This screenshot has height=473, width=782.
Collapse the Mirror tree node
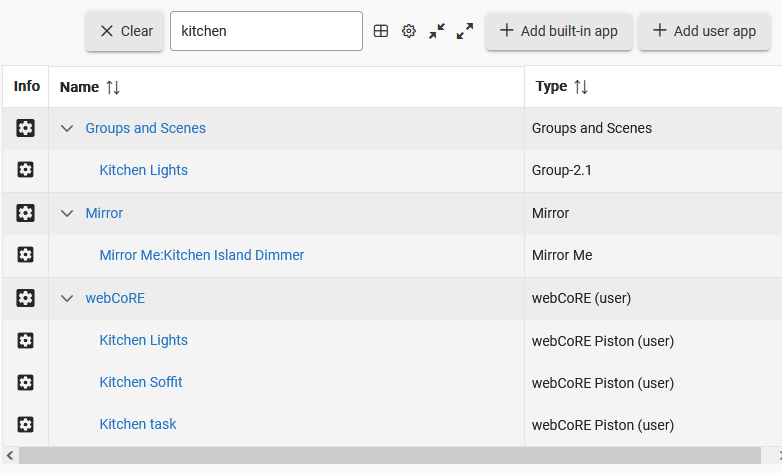[67, 213]
